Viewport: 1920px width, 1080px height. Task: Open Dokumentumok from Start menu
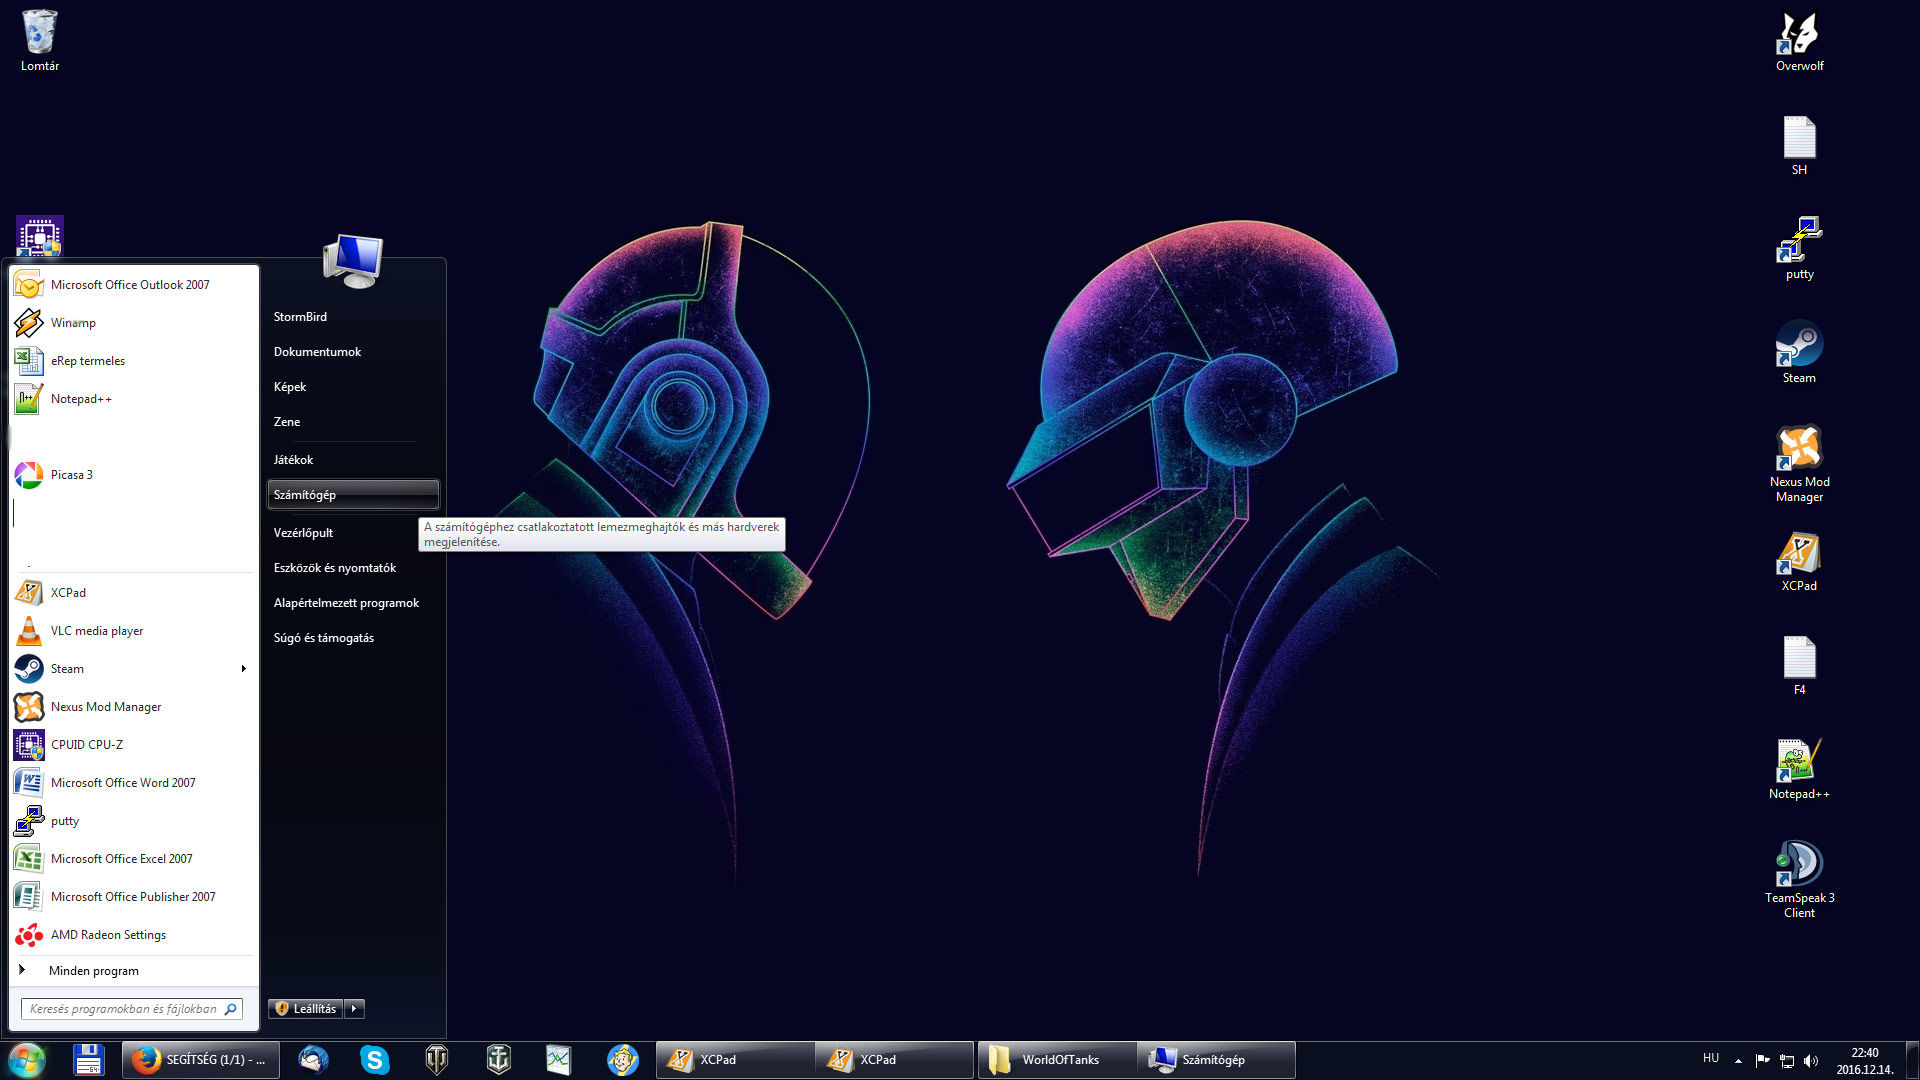tap(353, 352)
